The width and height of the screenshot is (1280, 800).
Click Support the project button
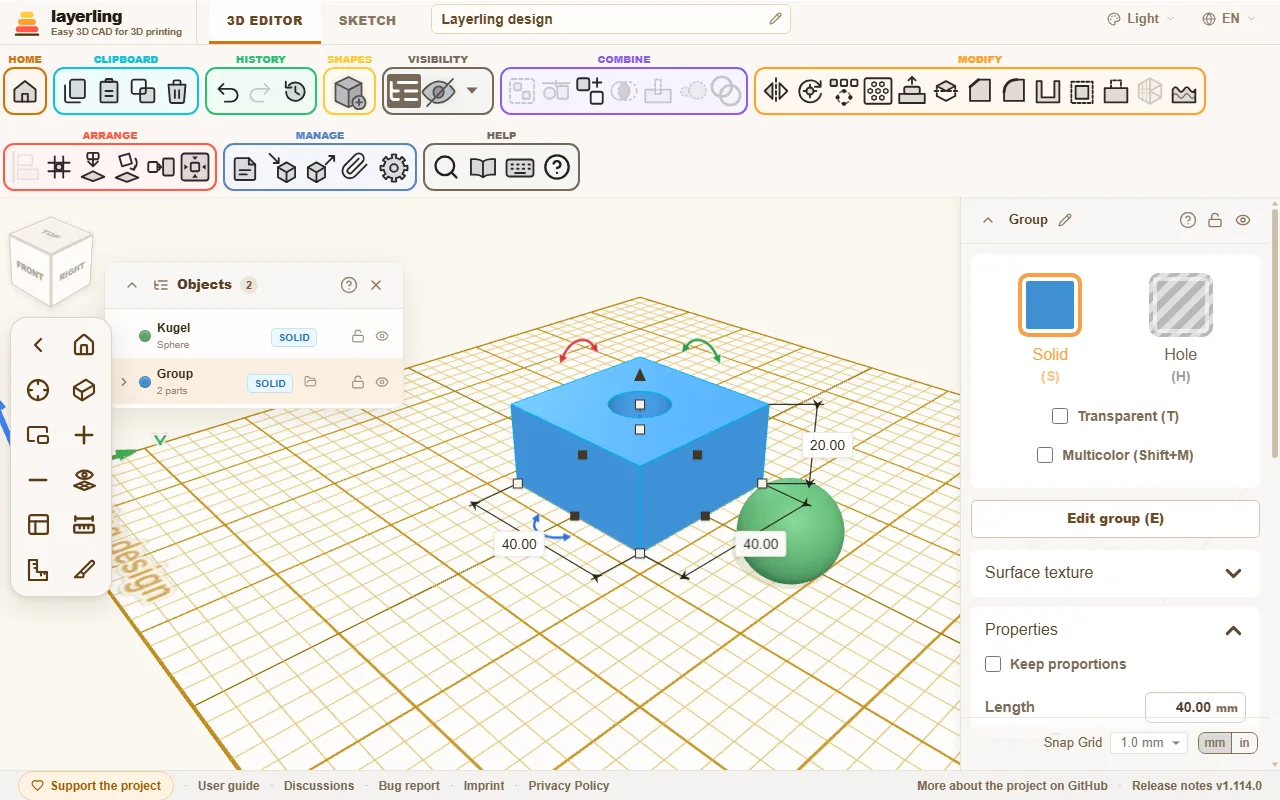click(x=96, y=786)
